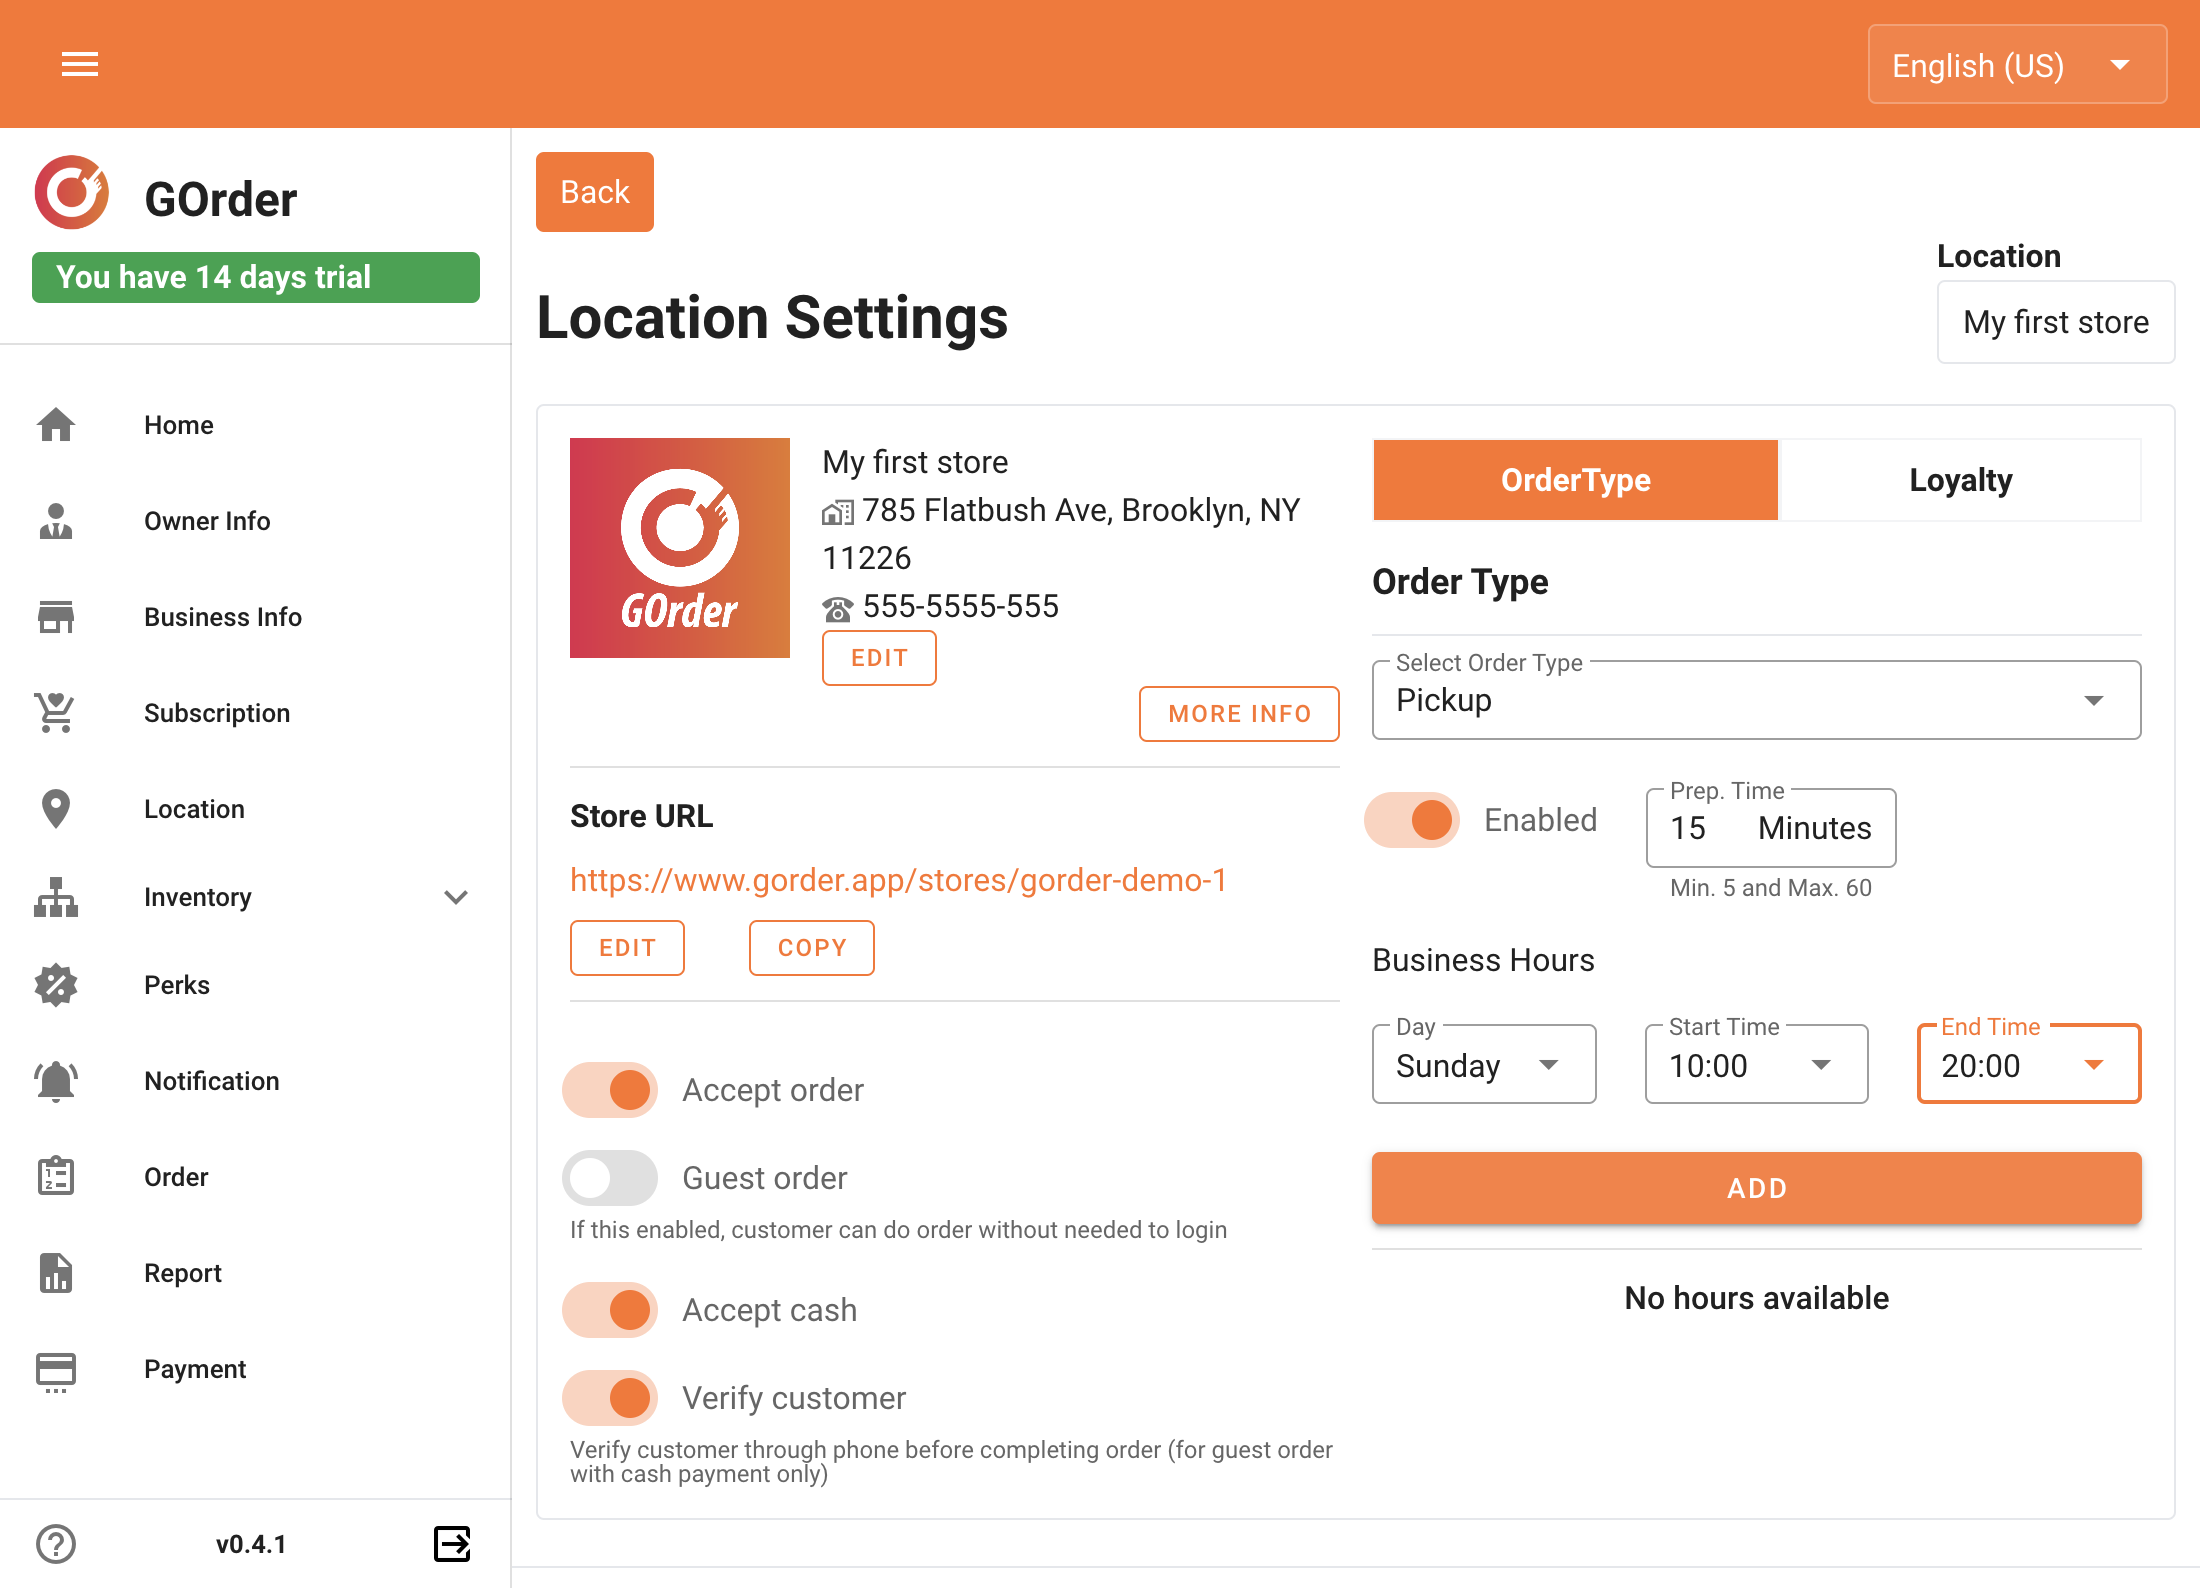Switch to the OrderType tab
Image resolution: width=2200 pixels, height=1588 pixels.
(x=1576, y=480)
